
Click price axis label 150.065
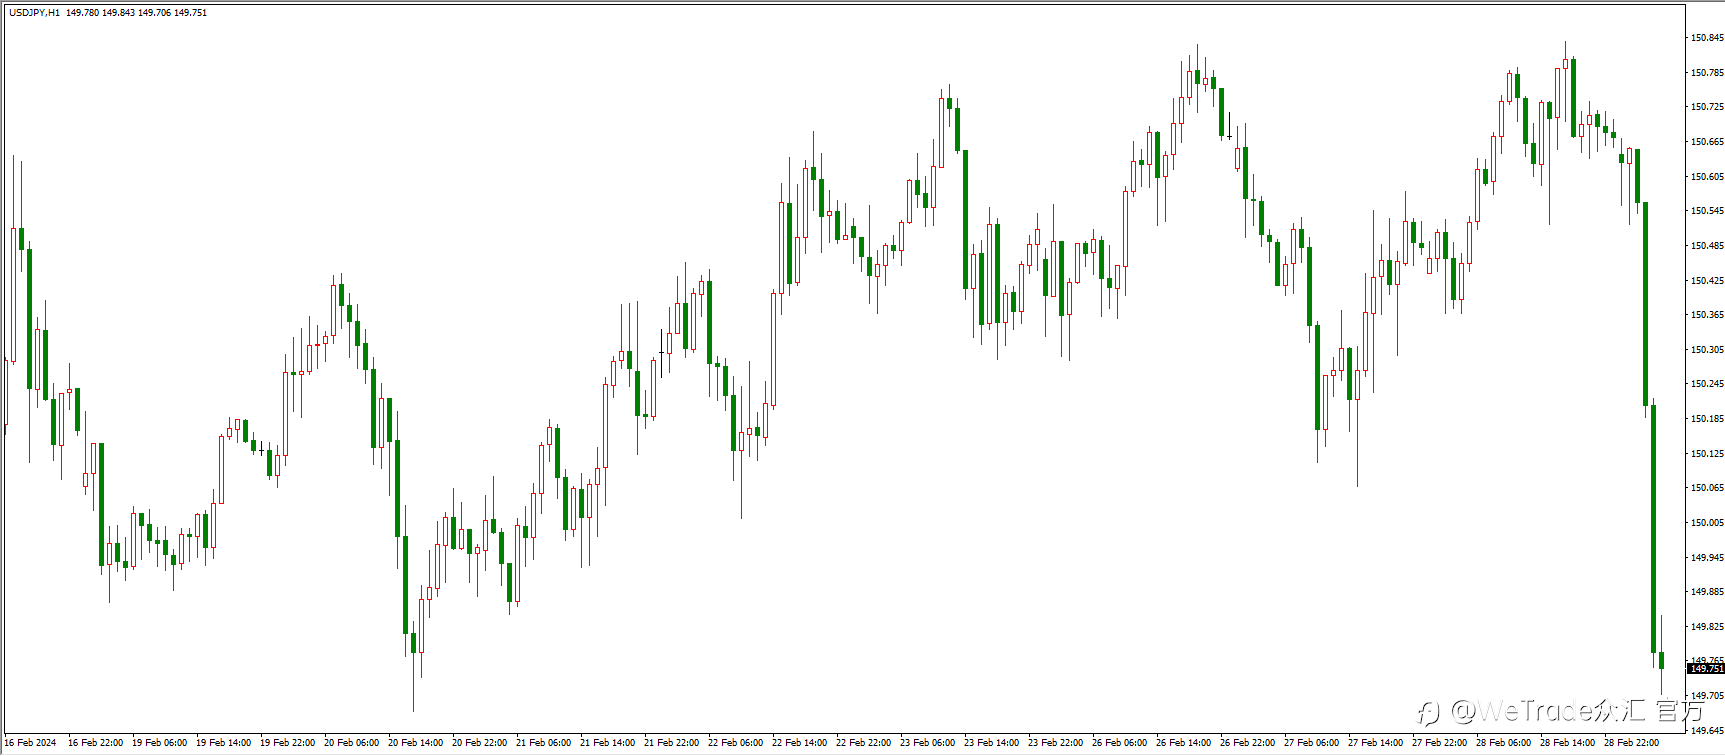[1707, 488]
